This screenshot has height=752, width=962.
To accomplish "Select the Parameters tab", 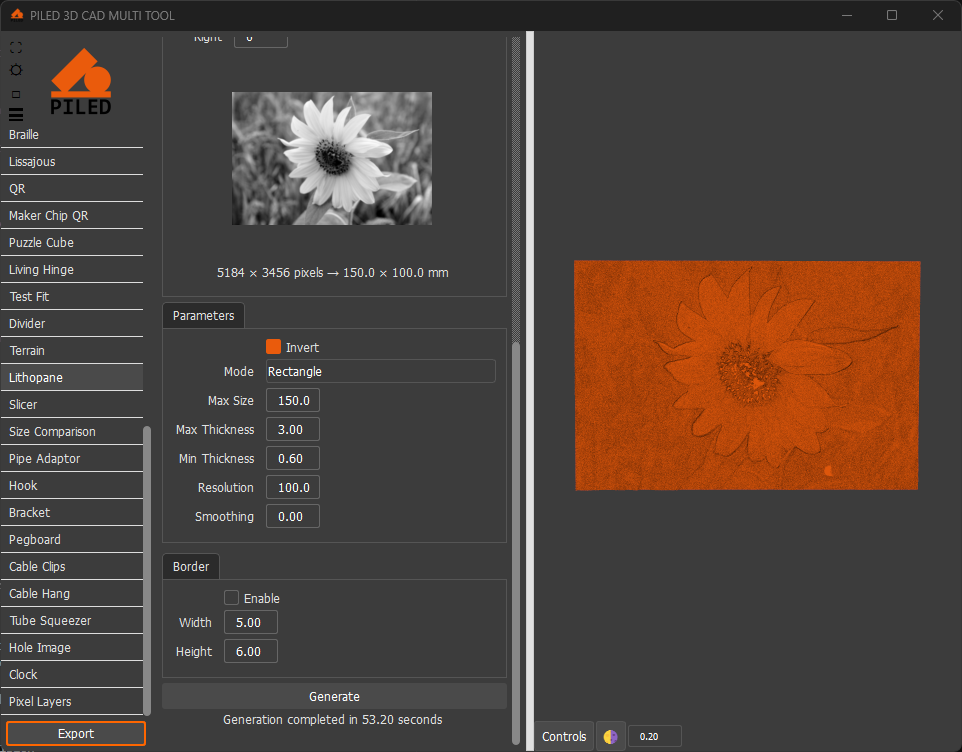I will coord(203,316).
